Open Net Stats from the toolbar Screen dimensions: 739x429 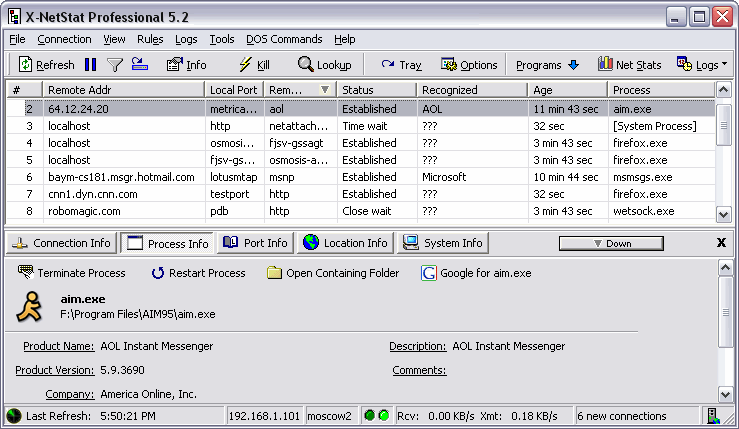[629, 65]
